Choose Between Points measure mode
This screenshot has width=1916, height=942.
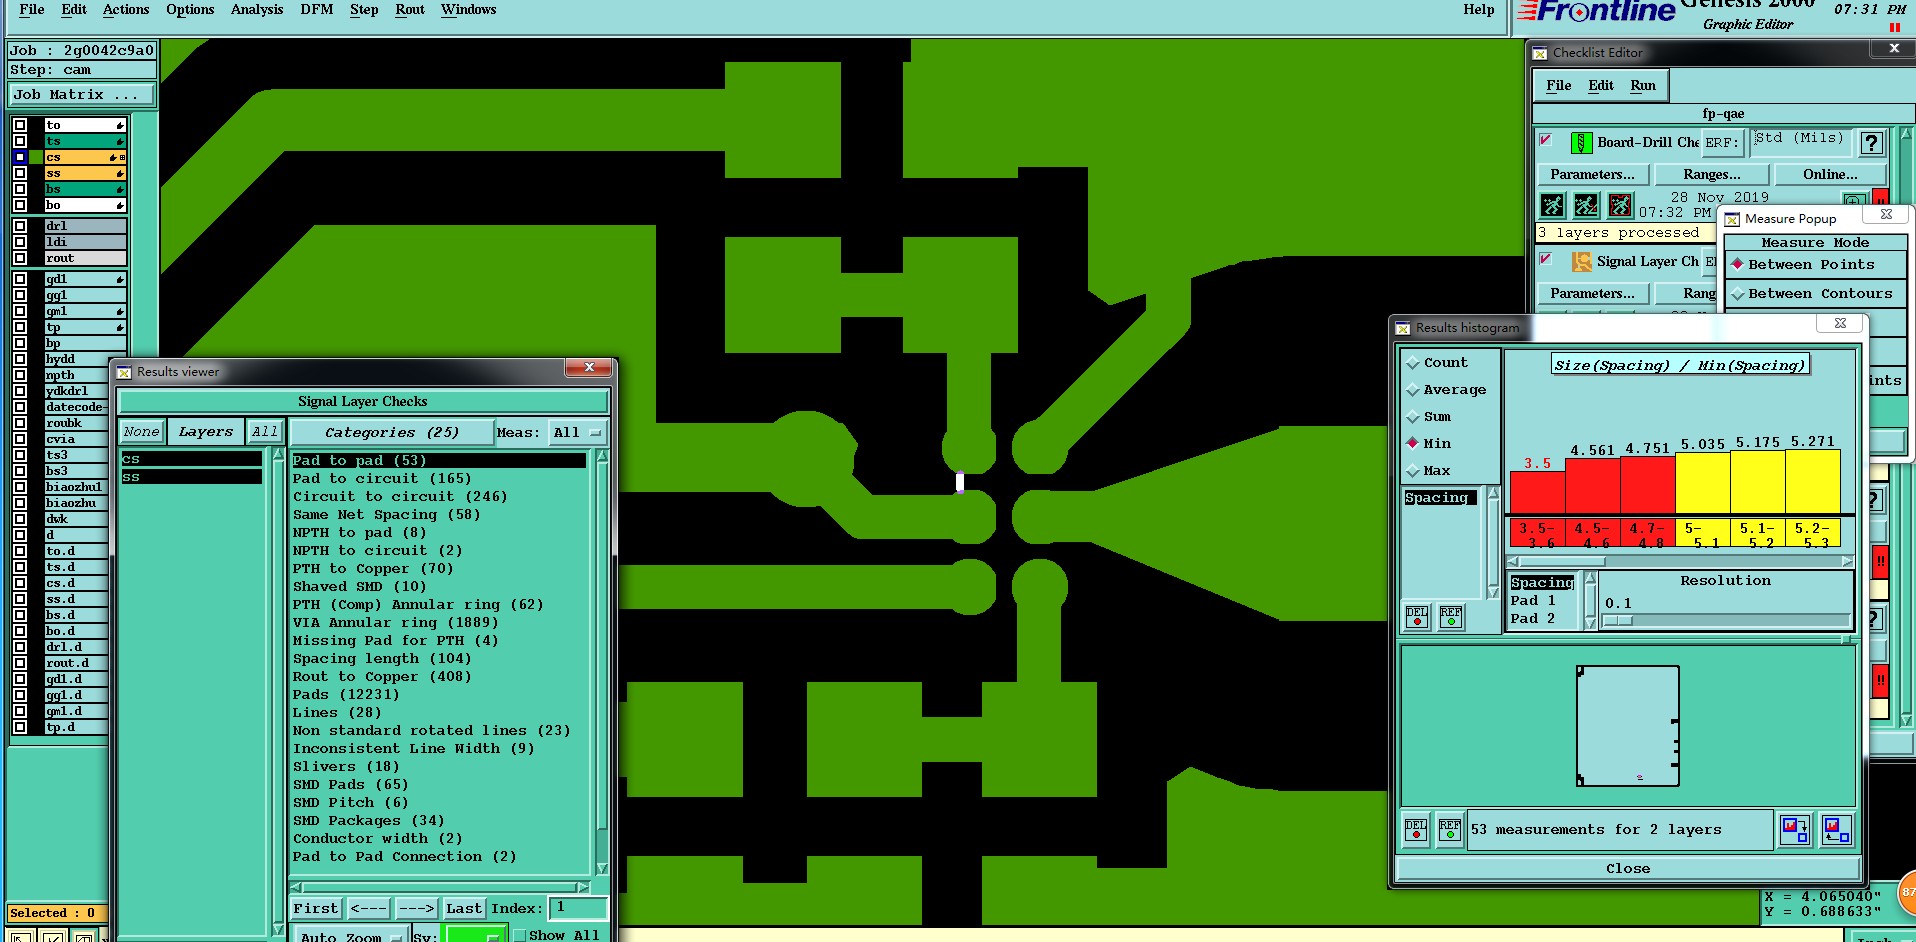coord(1814,265)
